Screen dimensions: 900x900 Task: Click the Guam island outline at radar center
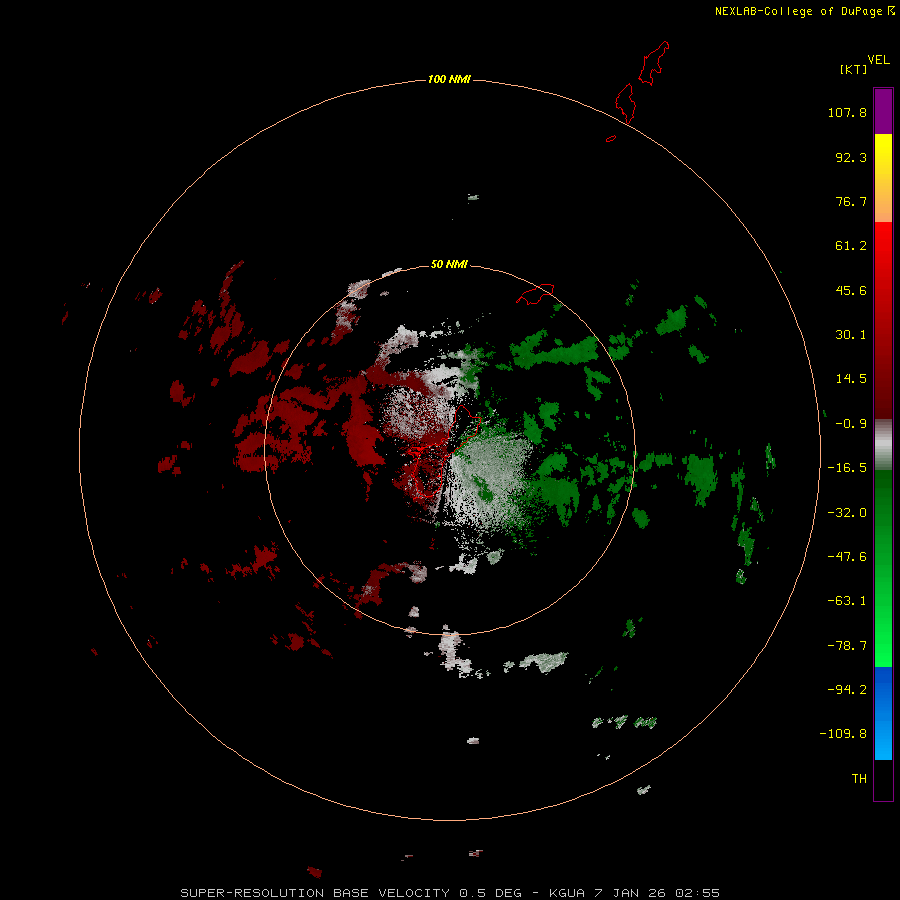(x=445, y=452)
